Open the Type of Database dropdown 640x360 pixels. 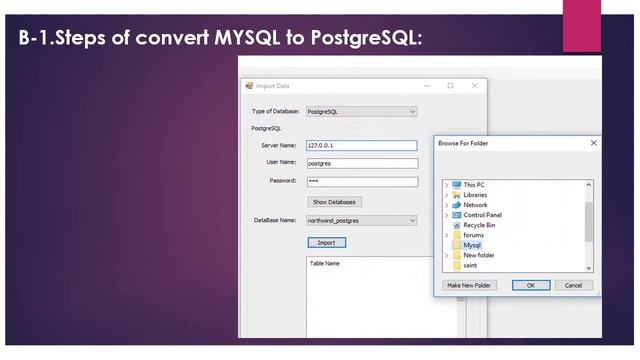pos(362,111)
